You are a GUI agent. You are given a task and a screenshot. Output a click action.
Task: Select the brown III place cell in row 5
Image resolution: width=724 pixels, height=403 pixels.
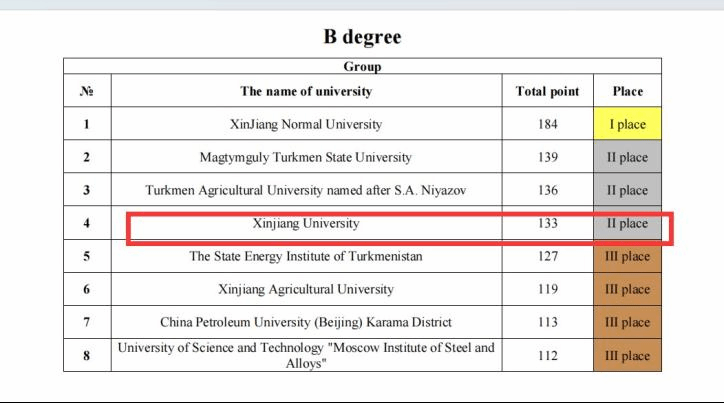627,256
